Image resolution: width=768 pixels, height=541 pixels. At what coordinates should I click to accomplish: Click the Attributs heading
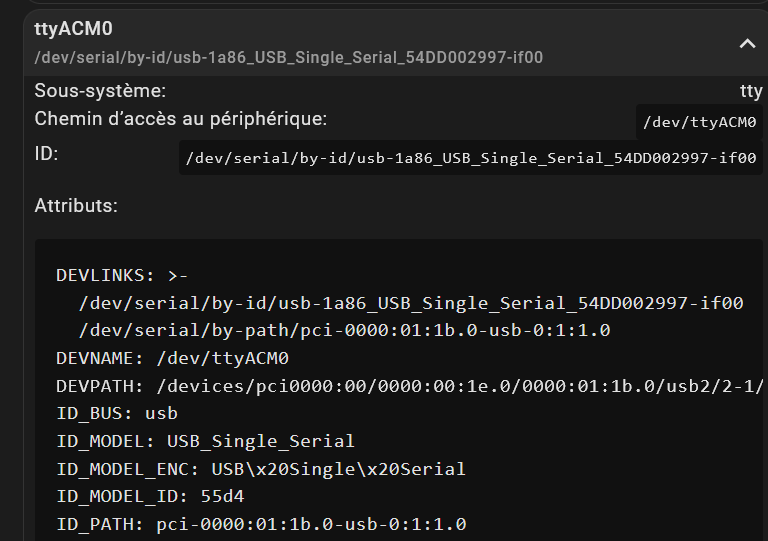pos(76,206)
